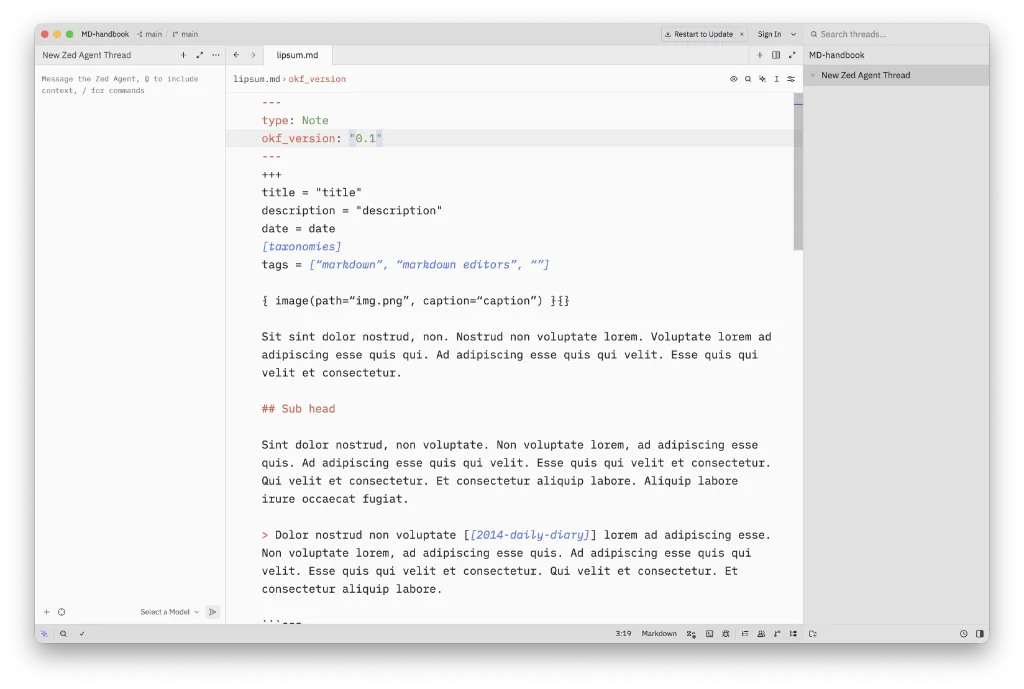The height and width of the screenshot is (689, 1024).
Task: Toggle right dock panel in status bar
Action: tap(980, 633)
